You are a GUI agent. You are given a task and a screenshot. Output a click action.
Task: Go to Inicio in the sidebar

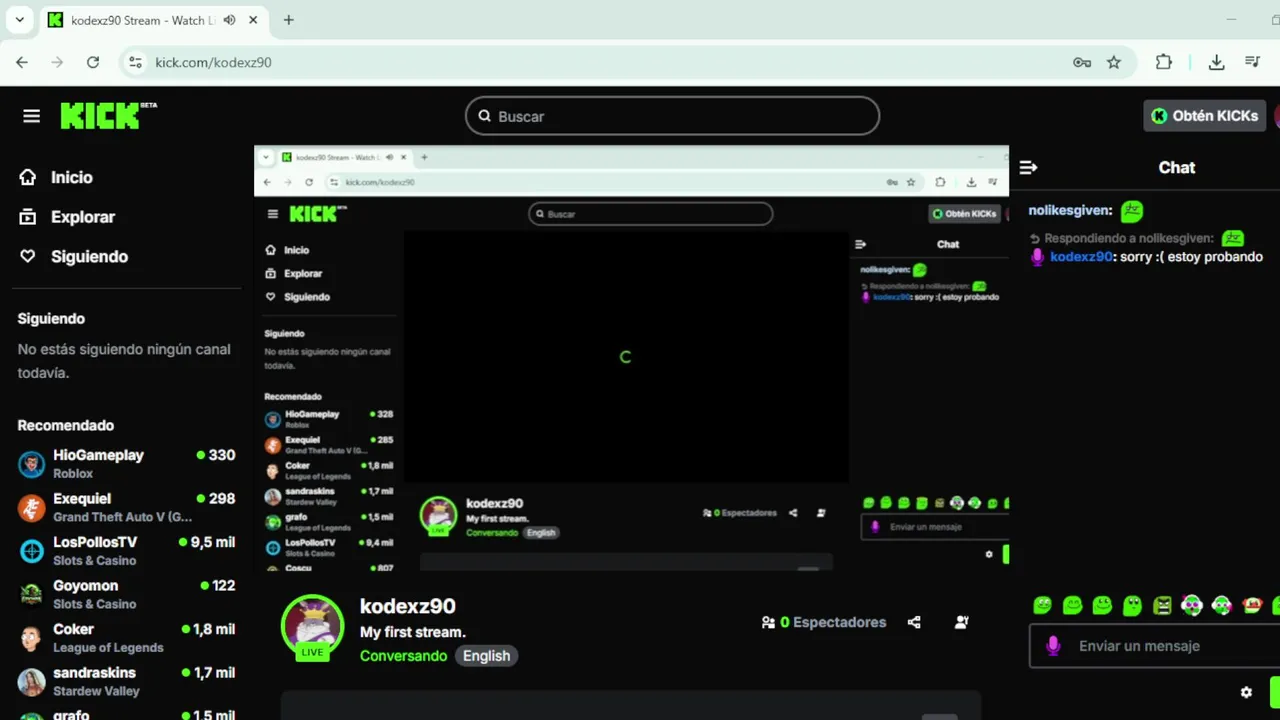[71, 177]
